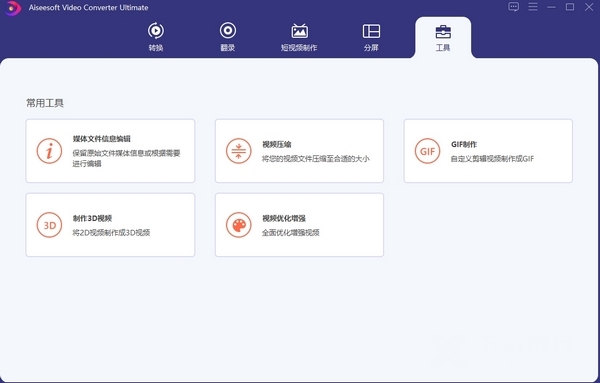This screenshot has height=383, width=600.
Task: Click description 将2D视频制作成3D视频
Action: [x=111, y=232]
